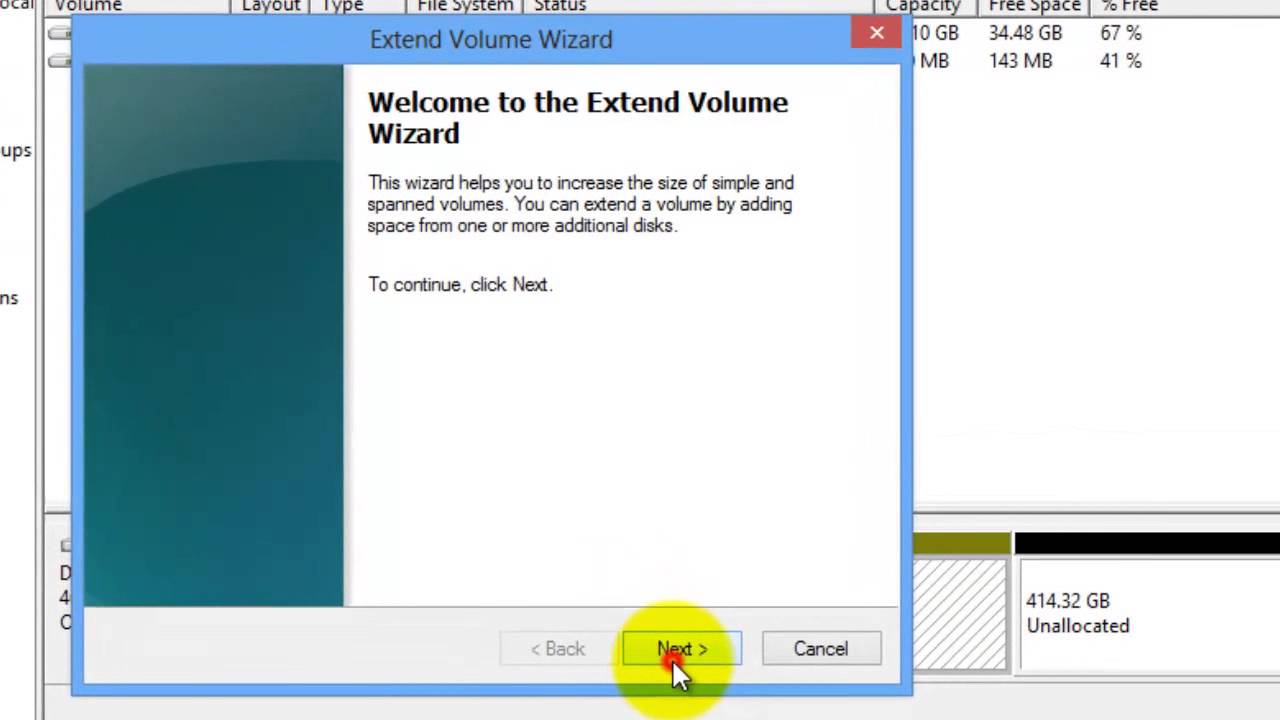Sort by % Free column header

[x=1129, y=6]
